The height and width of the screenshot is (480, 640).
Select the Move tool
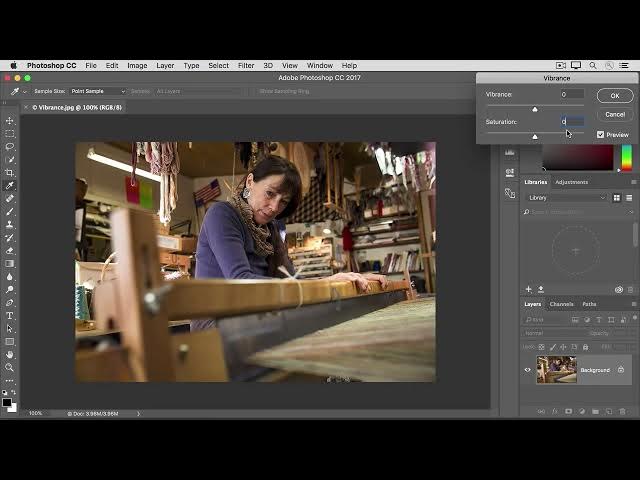pyautogui.click(x=10, y=121)
